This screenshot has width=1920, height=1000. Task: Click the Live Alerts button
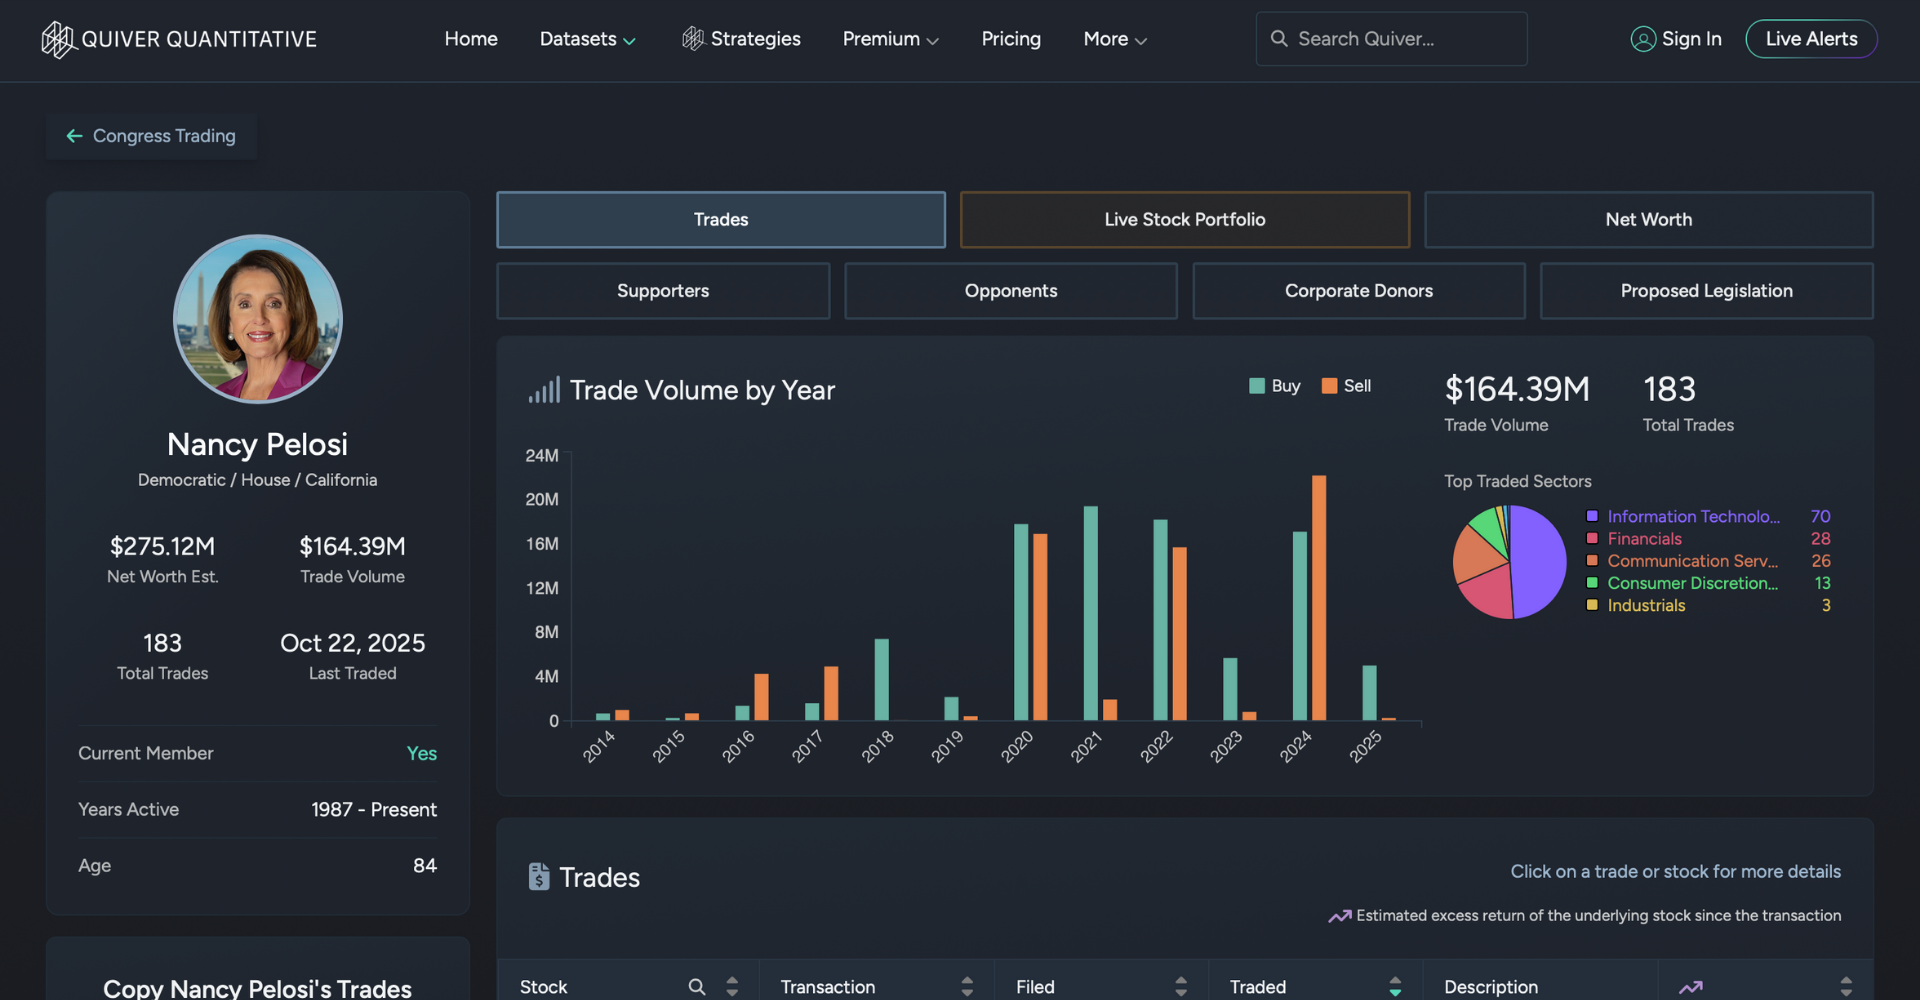[1811, 38]
